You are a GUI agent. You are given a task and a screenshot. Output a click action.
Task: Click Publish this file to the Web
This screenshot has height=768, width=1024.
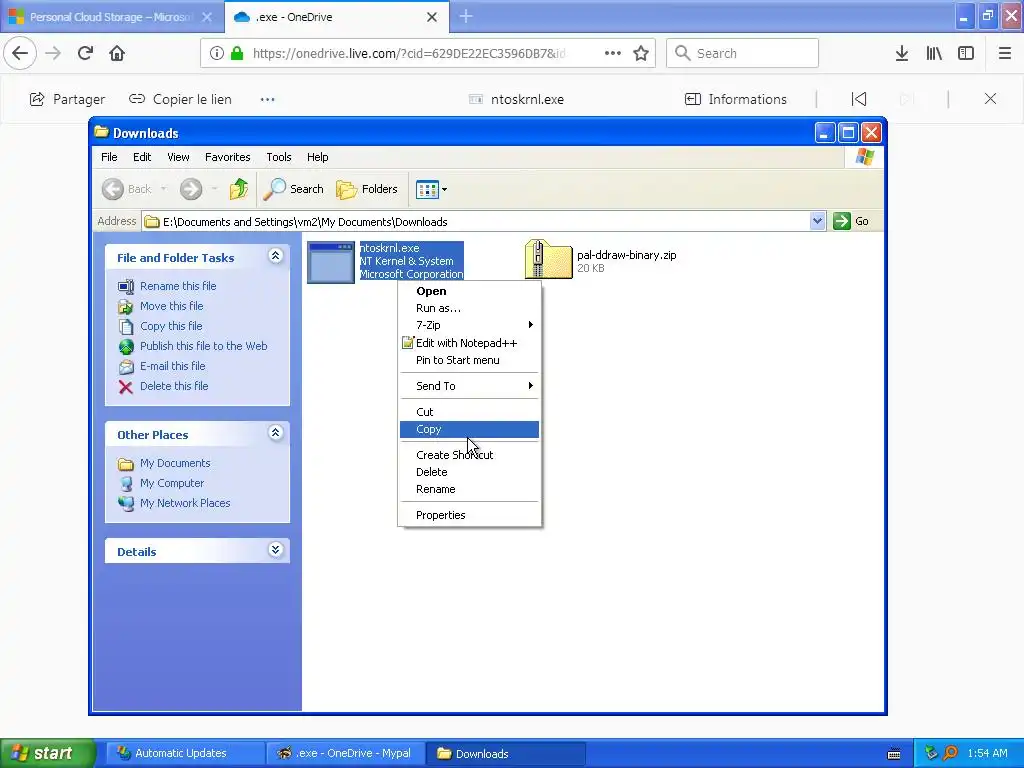[x=204, y=346]
